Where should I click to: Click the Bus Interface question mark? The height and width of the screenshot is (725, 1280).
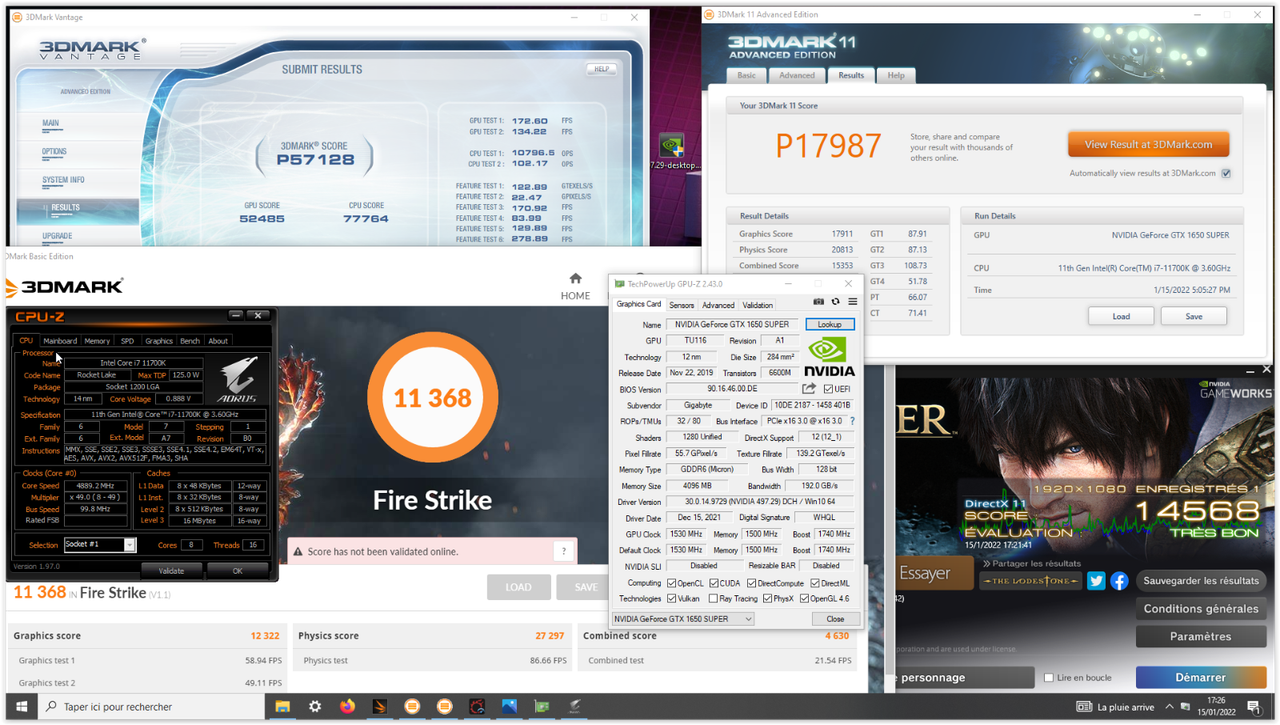[x=852, y=421]
